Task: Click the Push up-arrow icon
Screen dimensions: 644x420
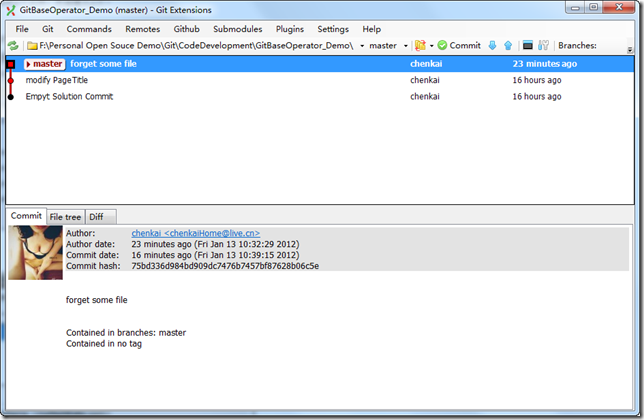Action: [x=508, y=45]
